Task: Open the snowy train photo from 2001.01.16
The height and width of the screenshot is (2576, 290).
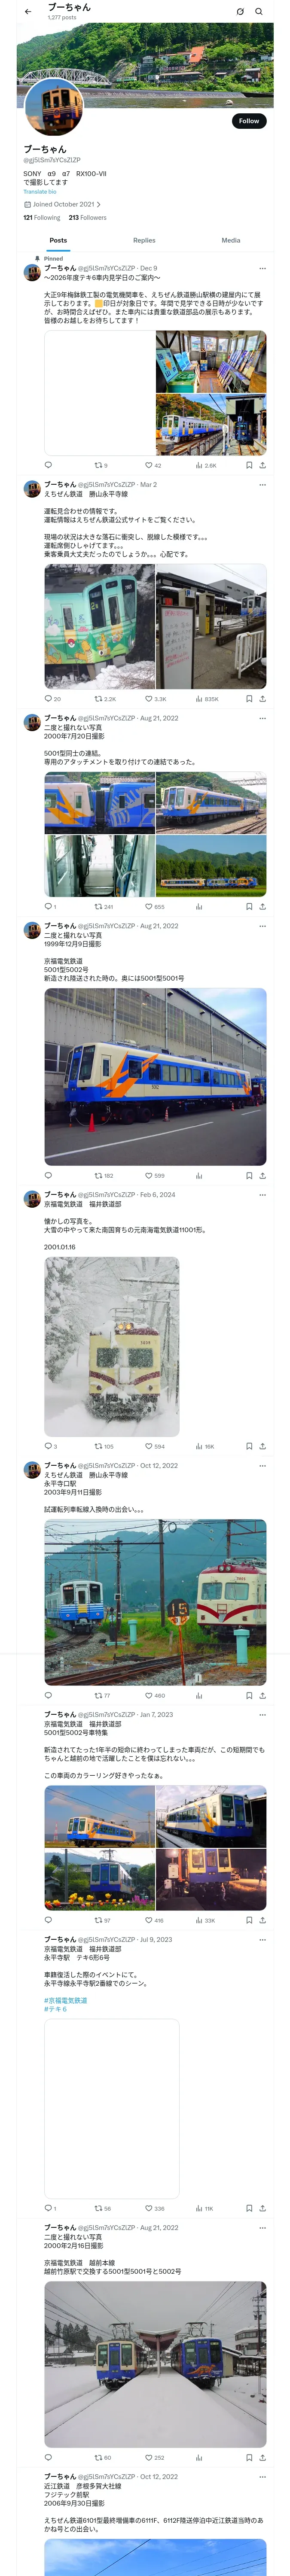Action: tap(112, 1346)
